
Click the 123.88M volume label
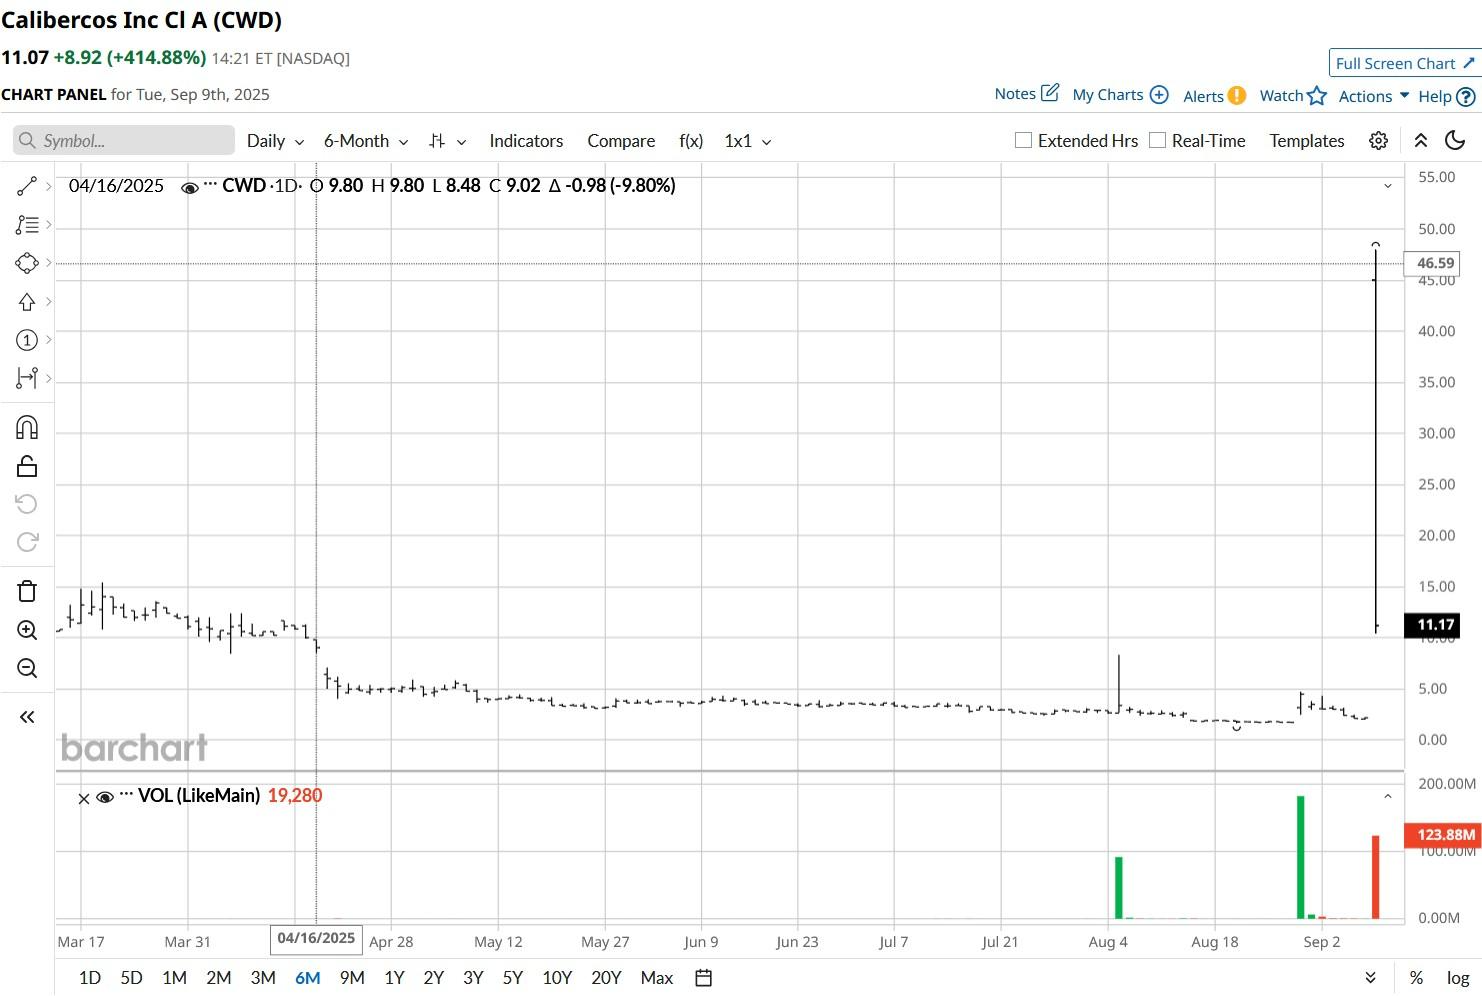1444,834
